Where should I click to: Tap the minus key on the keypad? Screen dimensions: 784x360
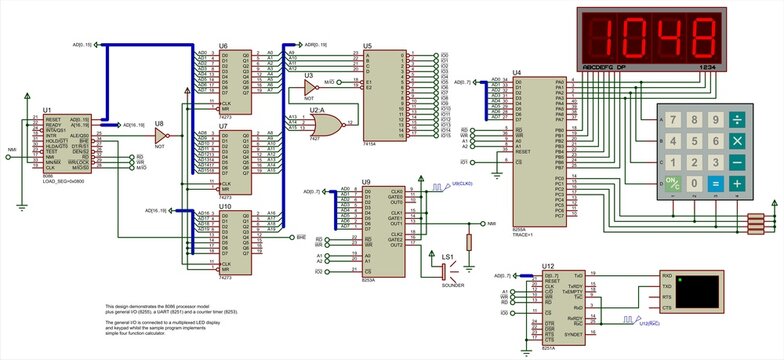(x=737, y=162)
